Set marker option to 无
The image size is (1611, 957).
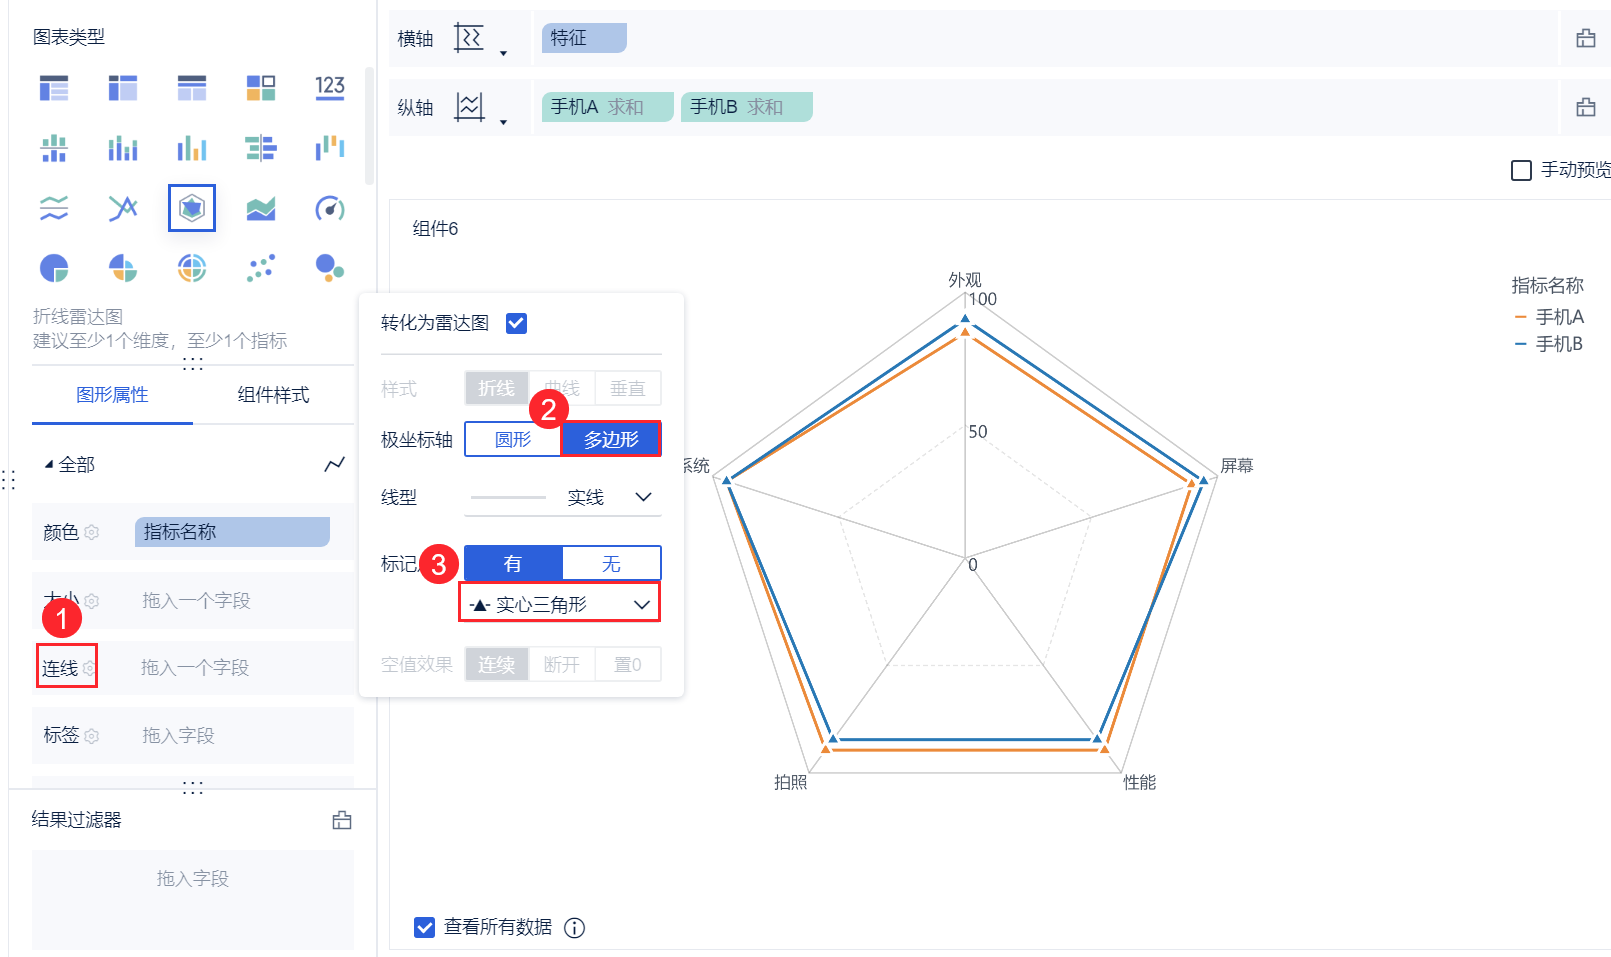[x=611, y=564]
